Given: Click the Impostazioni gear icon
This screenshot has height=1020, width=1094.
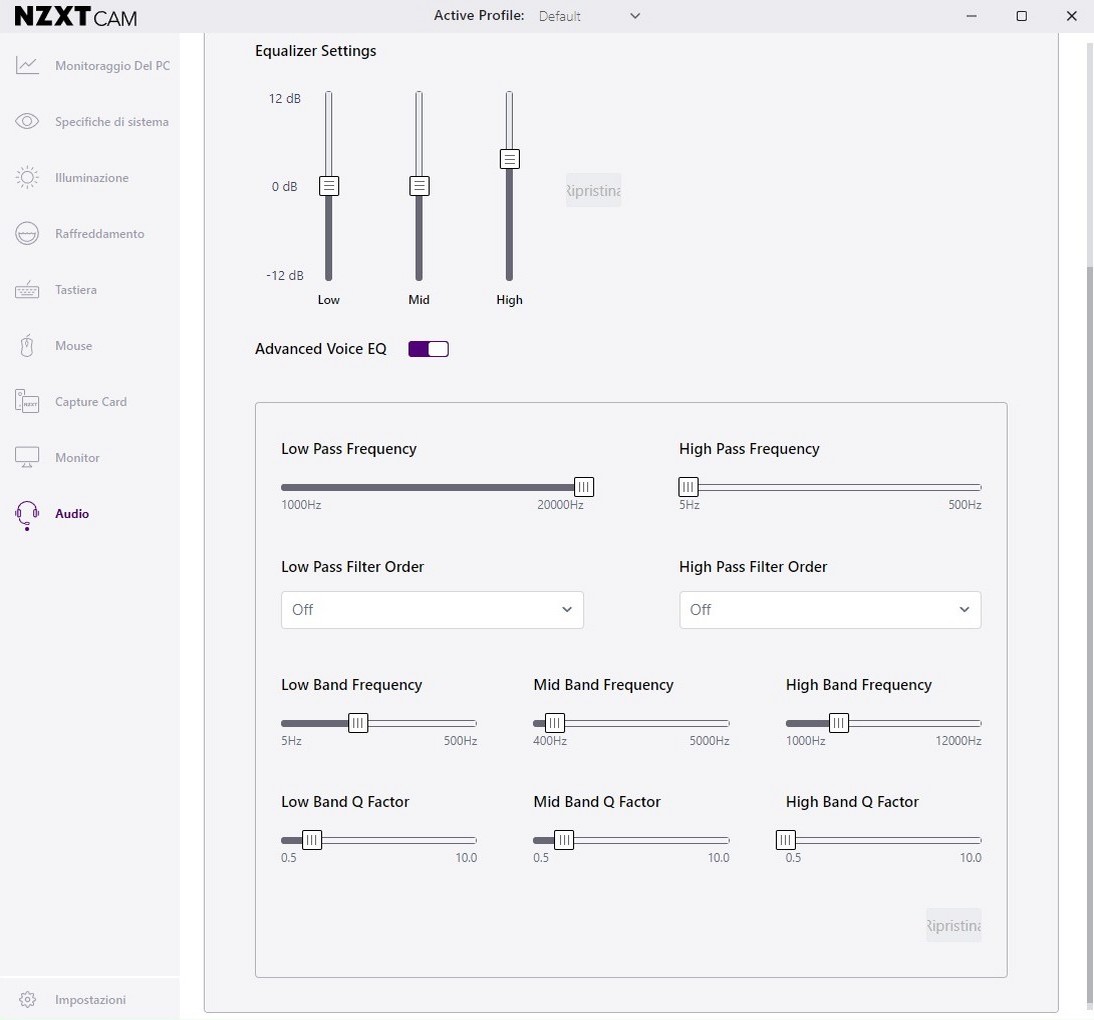Looking at the screenshot, I should [27, 1000].
